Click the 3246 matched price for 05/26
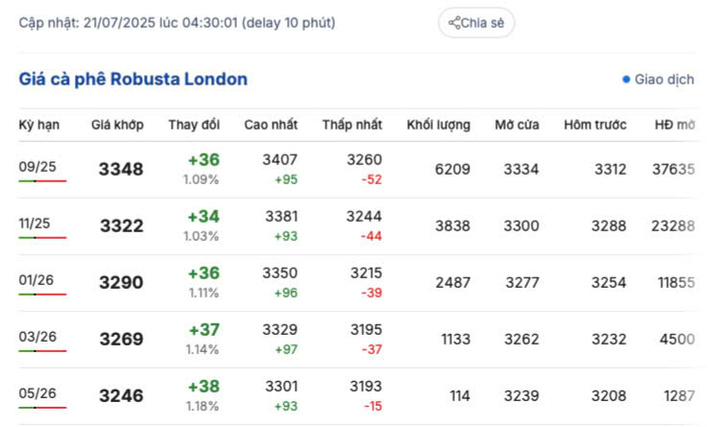Screen dimensions: 720x427 coord(121,396)
